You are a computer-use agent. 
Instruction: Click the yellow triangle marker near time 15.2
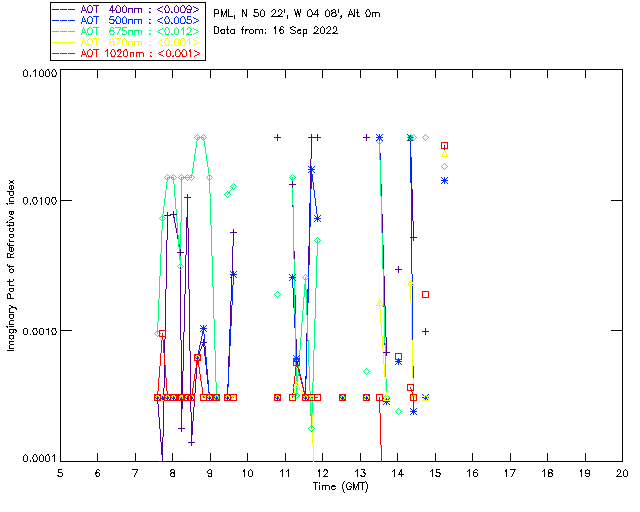pos(444,154)
